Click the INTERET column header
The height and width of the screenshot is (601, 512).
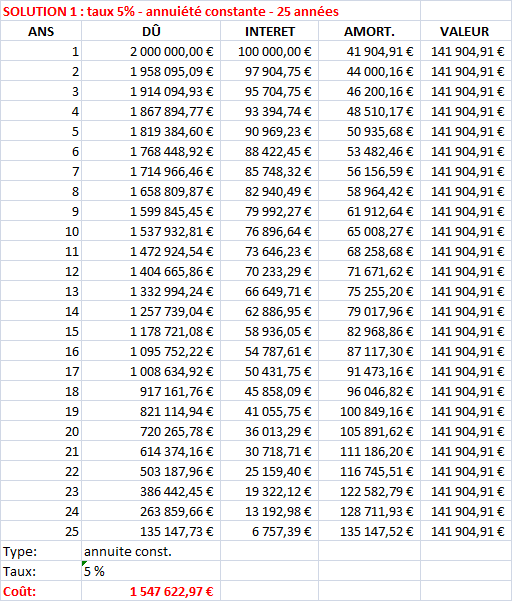(269, 31)
